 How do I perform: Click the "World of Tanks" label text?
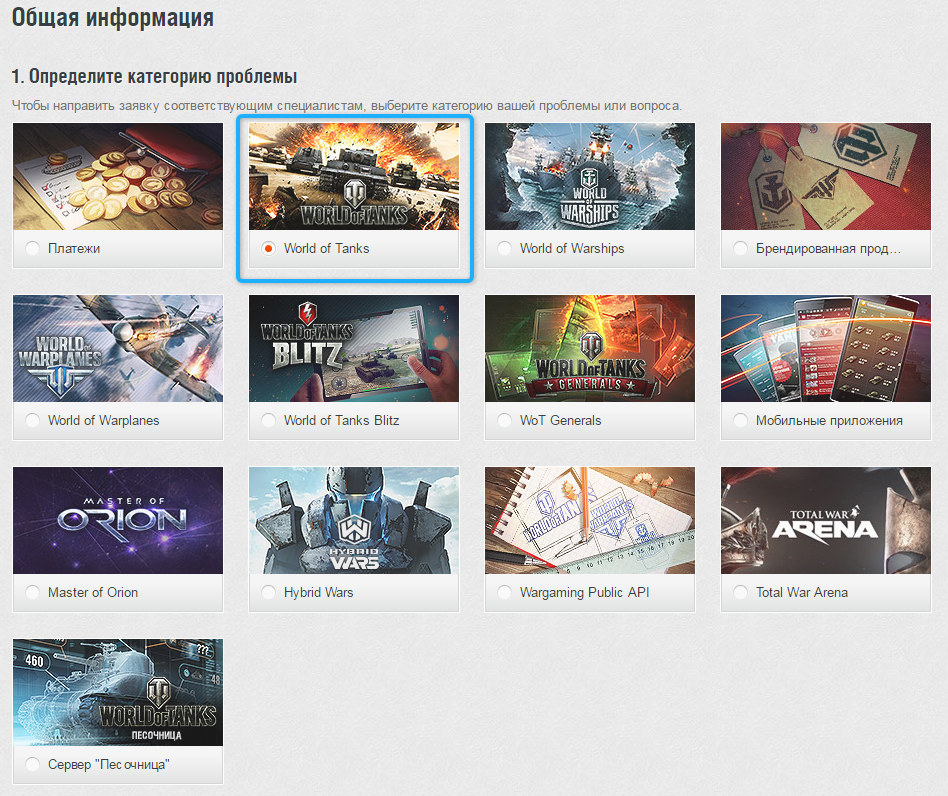pos(326,248)
